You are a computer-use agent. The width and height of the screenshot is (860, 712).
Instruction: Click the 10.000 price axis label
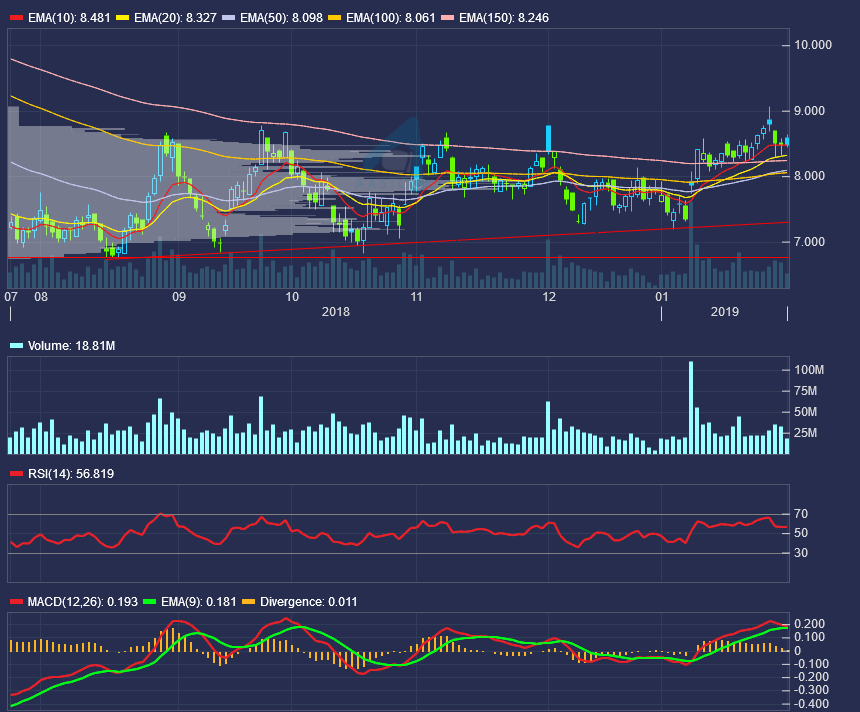(x=813, y=45)
